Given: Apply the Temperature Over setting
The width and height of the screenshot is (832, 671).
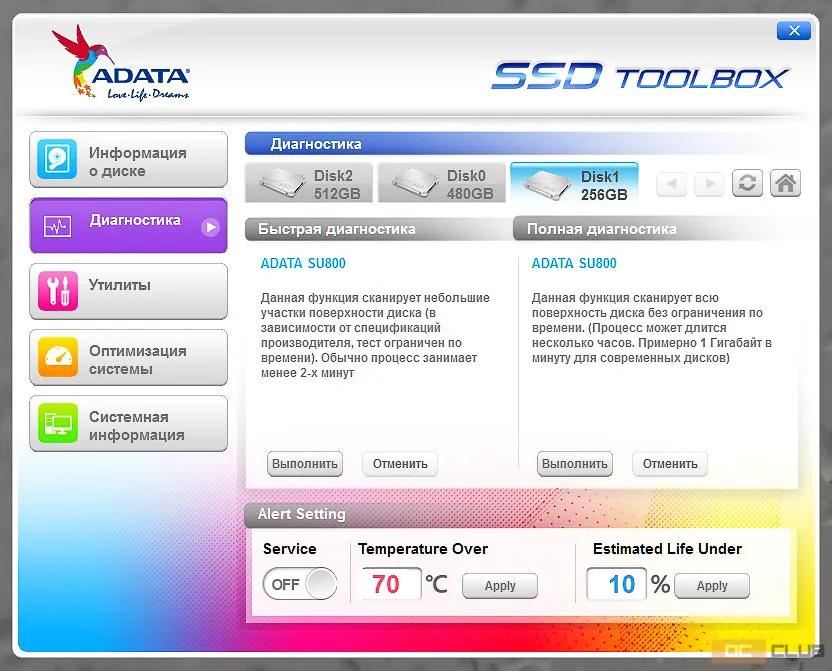Looking at the screenshot, I should pos(500,586).
